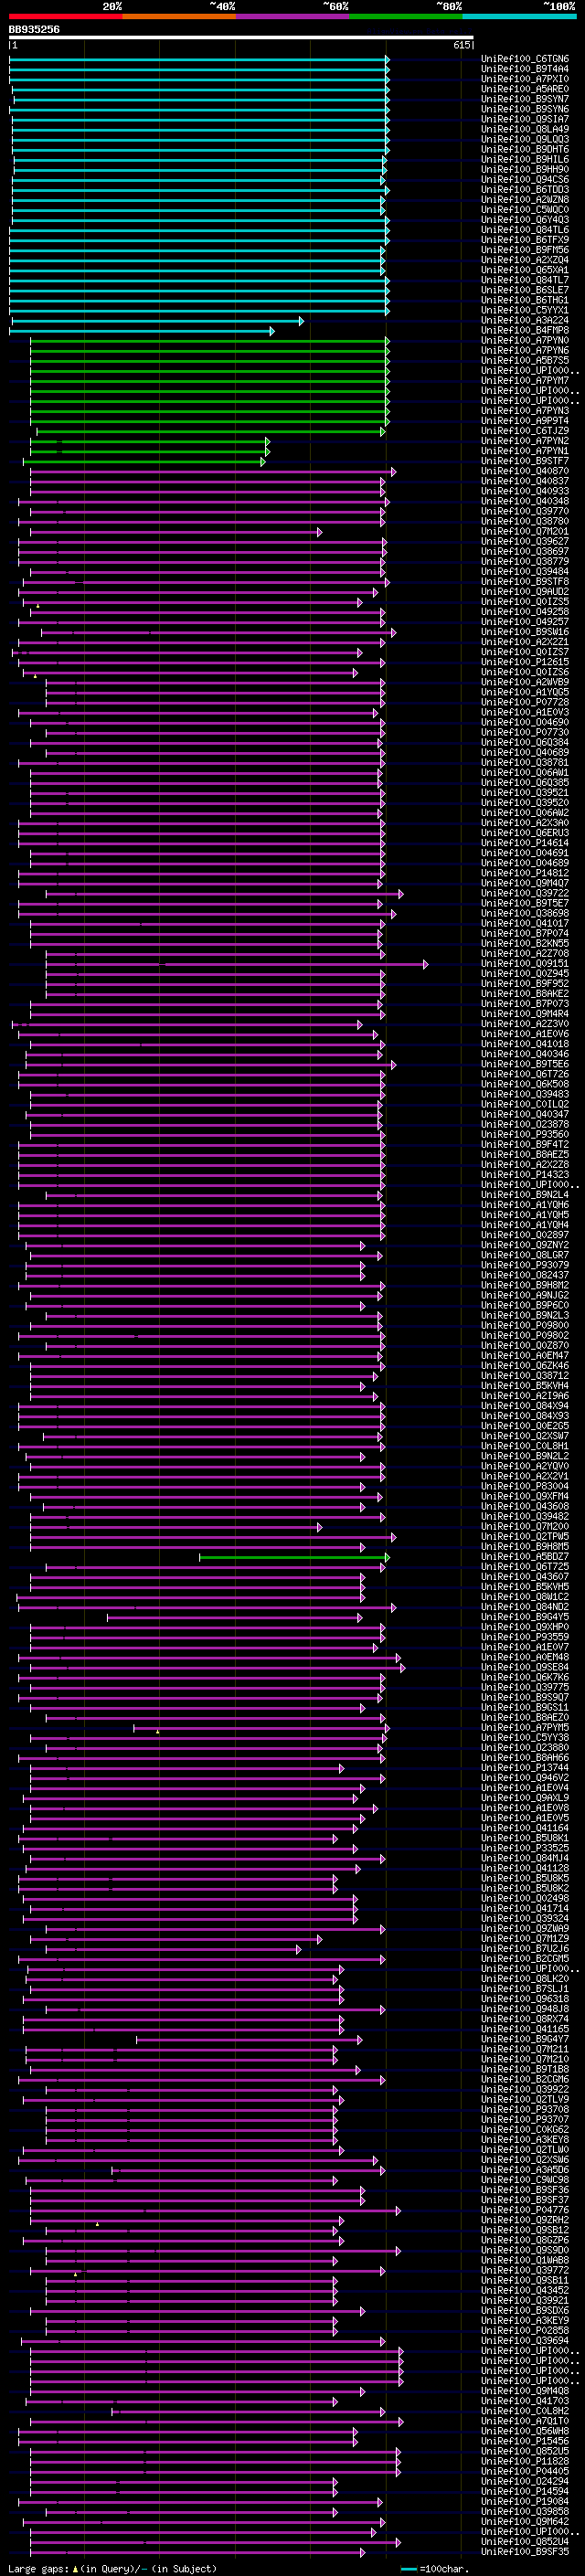Select UniRef100_P11828 label

[x=525, y=2461]
